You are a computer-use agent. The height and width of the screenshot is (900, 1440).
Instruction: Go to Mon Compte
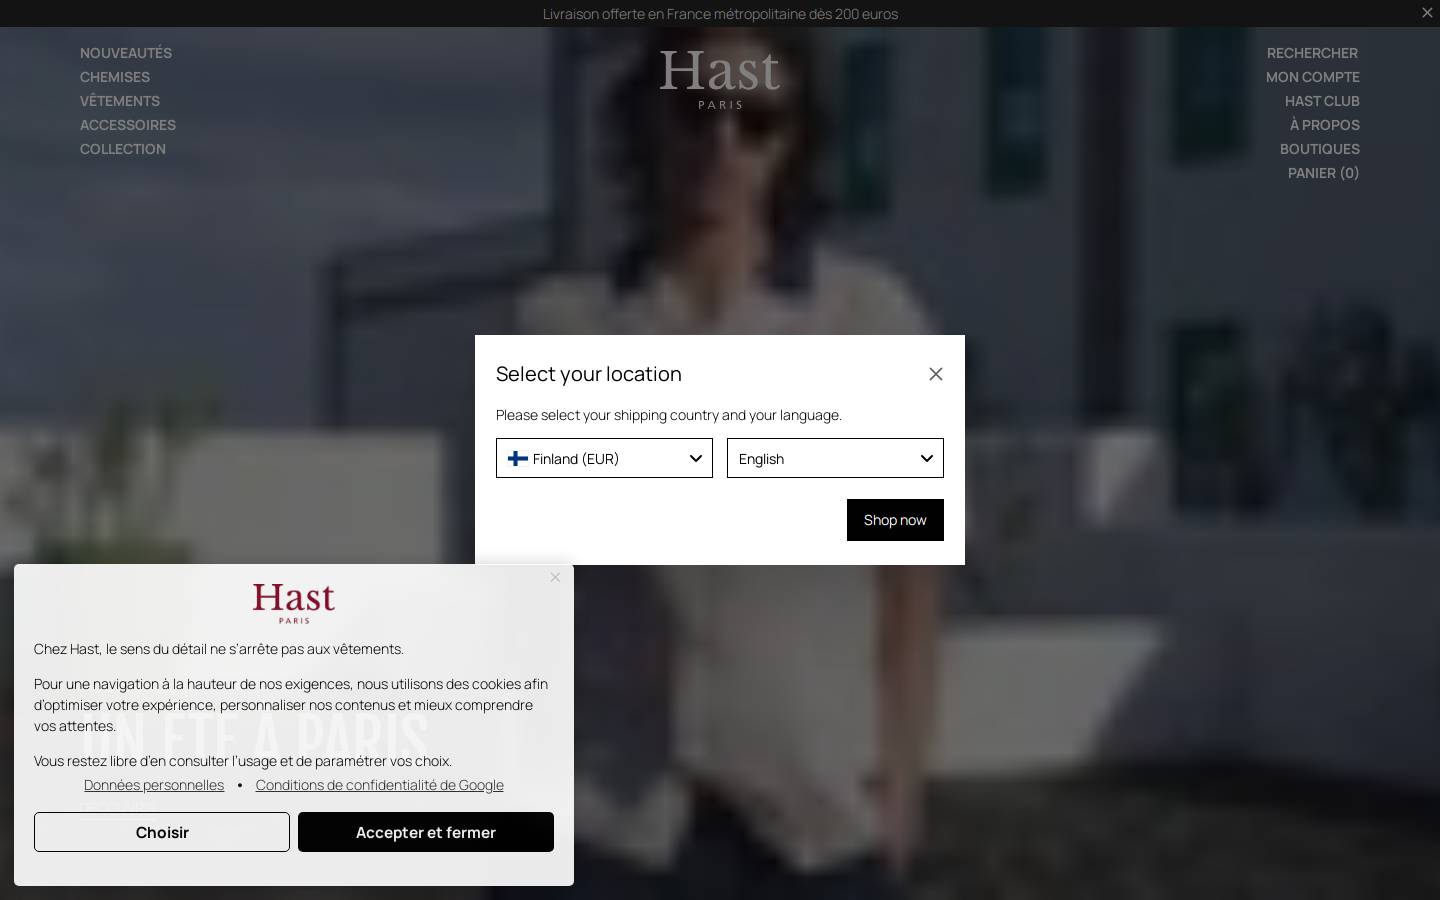[1312, 77]
